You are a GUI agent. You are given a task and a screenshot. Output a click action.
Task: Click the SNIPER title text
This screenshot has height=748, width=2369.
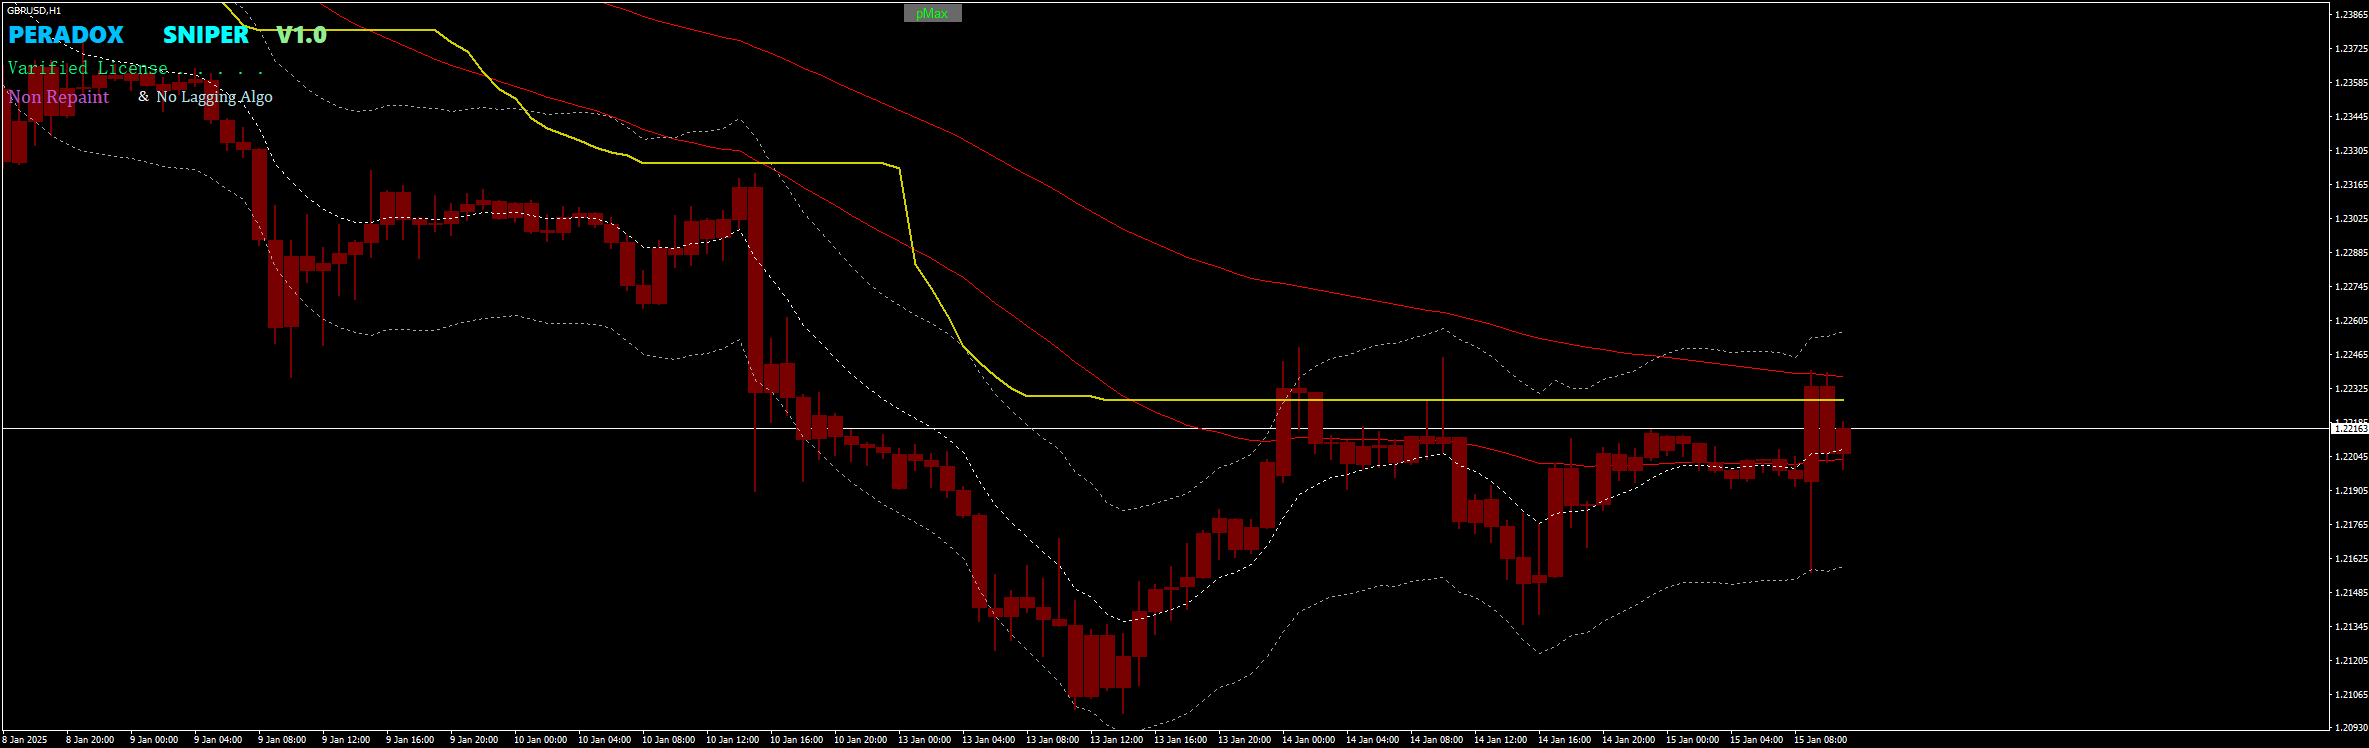point(206,35)
